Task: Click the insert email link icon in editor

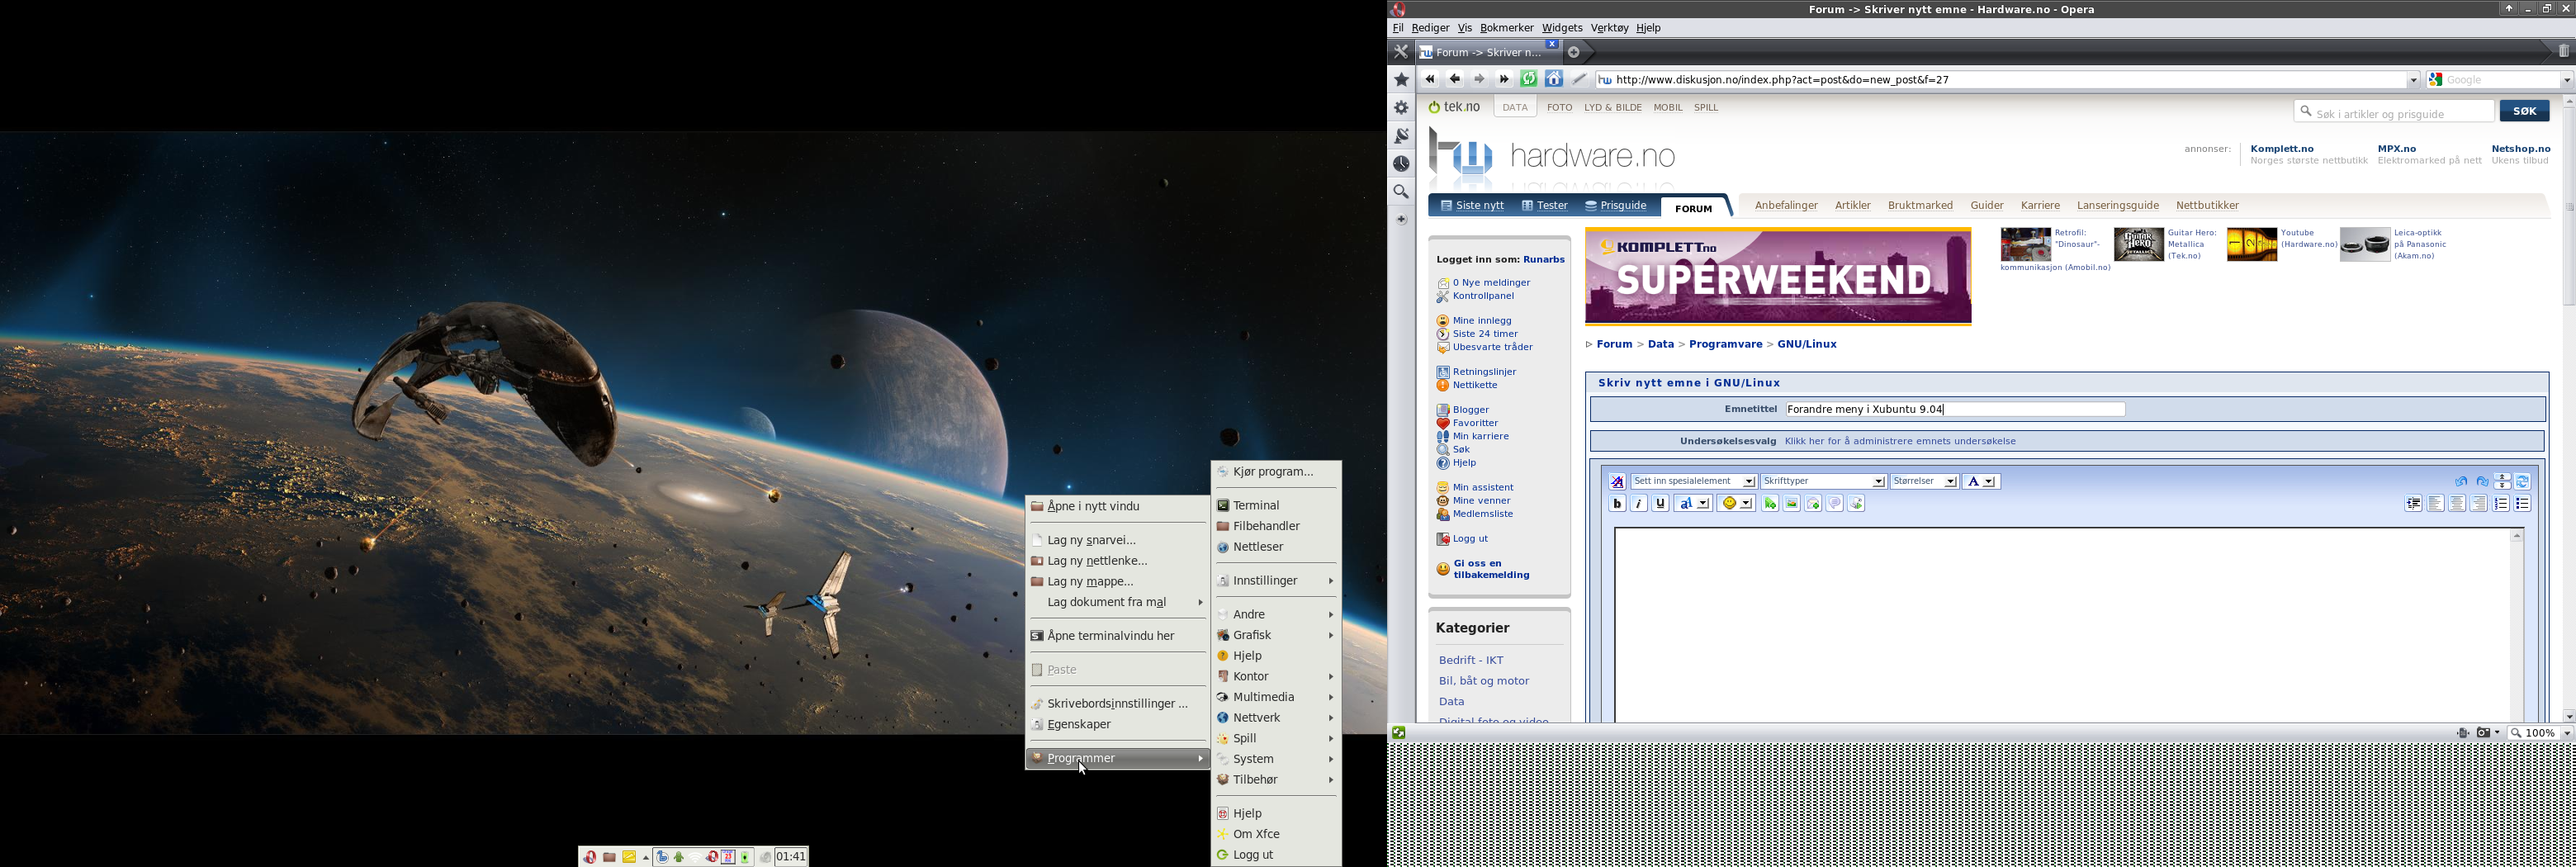Action: tap(1813, 504)
